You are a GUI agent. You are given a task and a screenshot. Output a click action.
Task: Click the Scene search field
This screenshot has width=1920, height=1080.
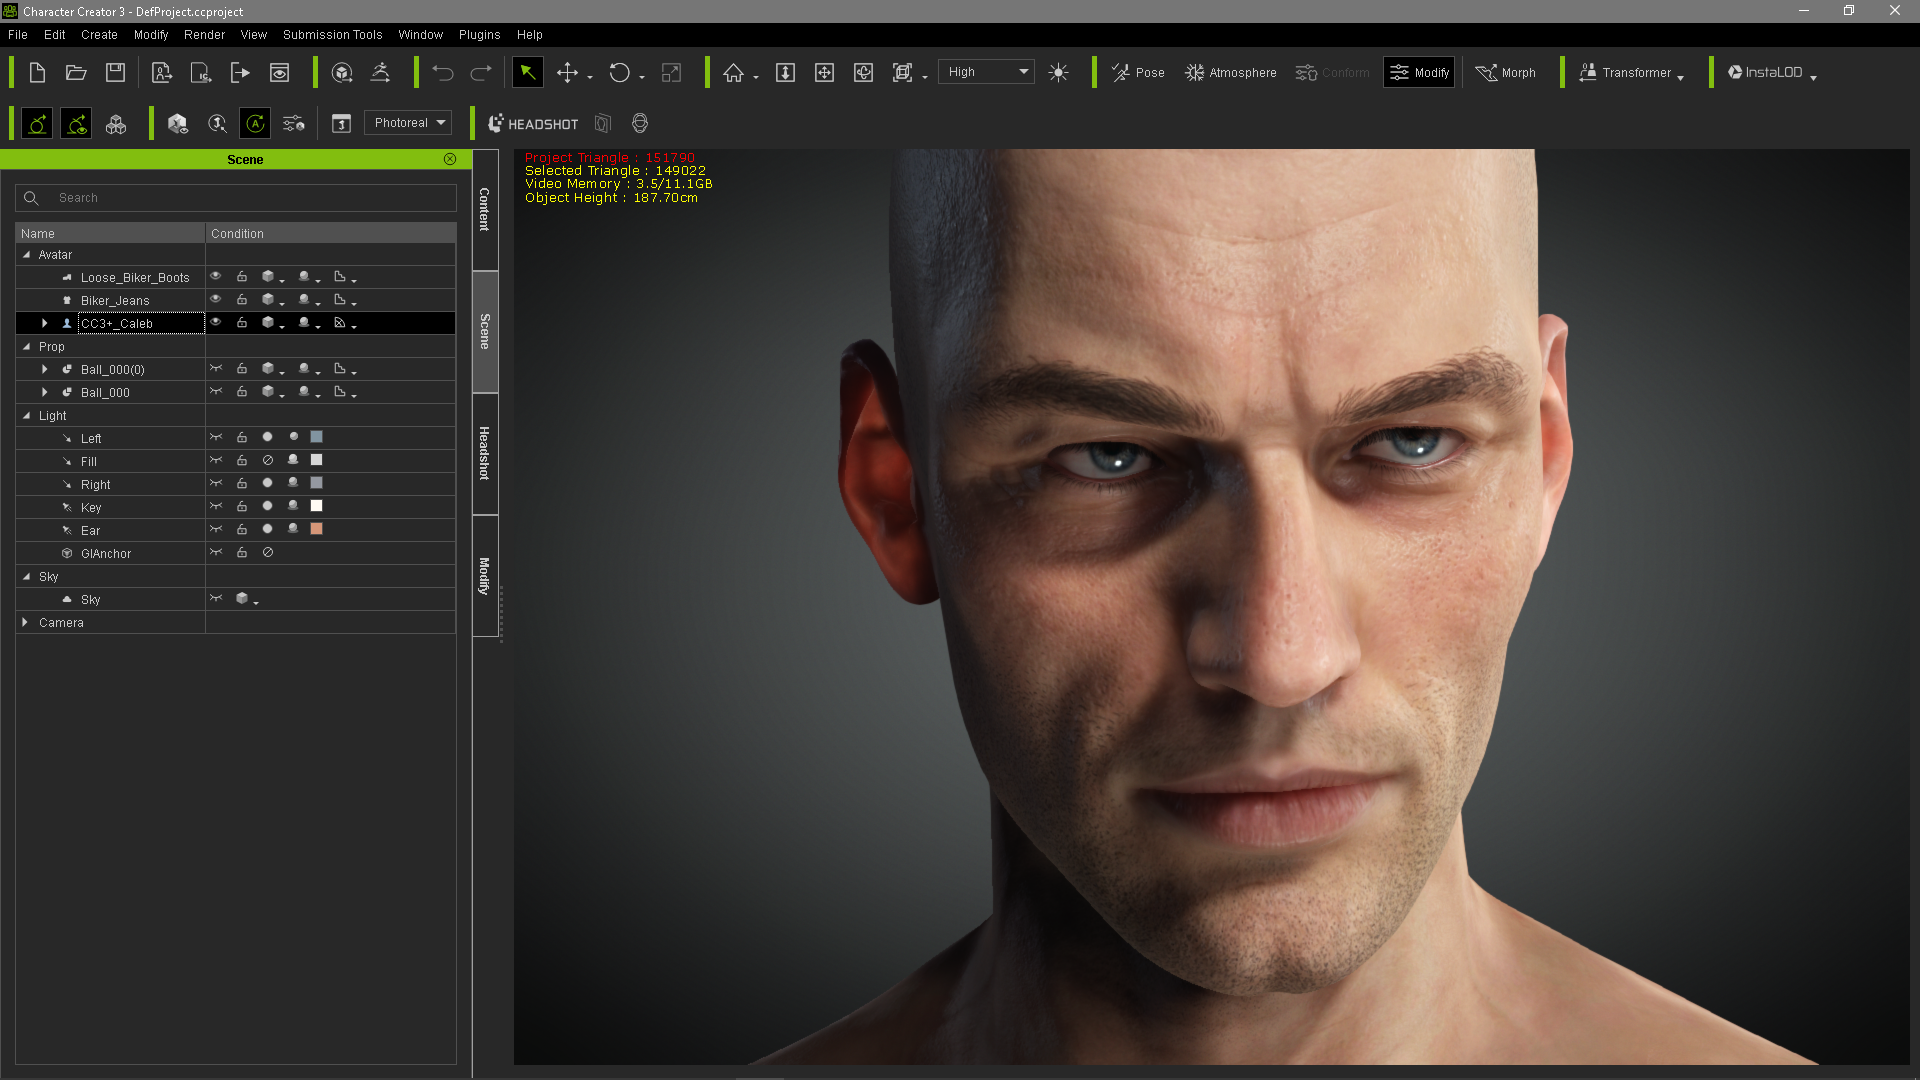[236, 198]
